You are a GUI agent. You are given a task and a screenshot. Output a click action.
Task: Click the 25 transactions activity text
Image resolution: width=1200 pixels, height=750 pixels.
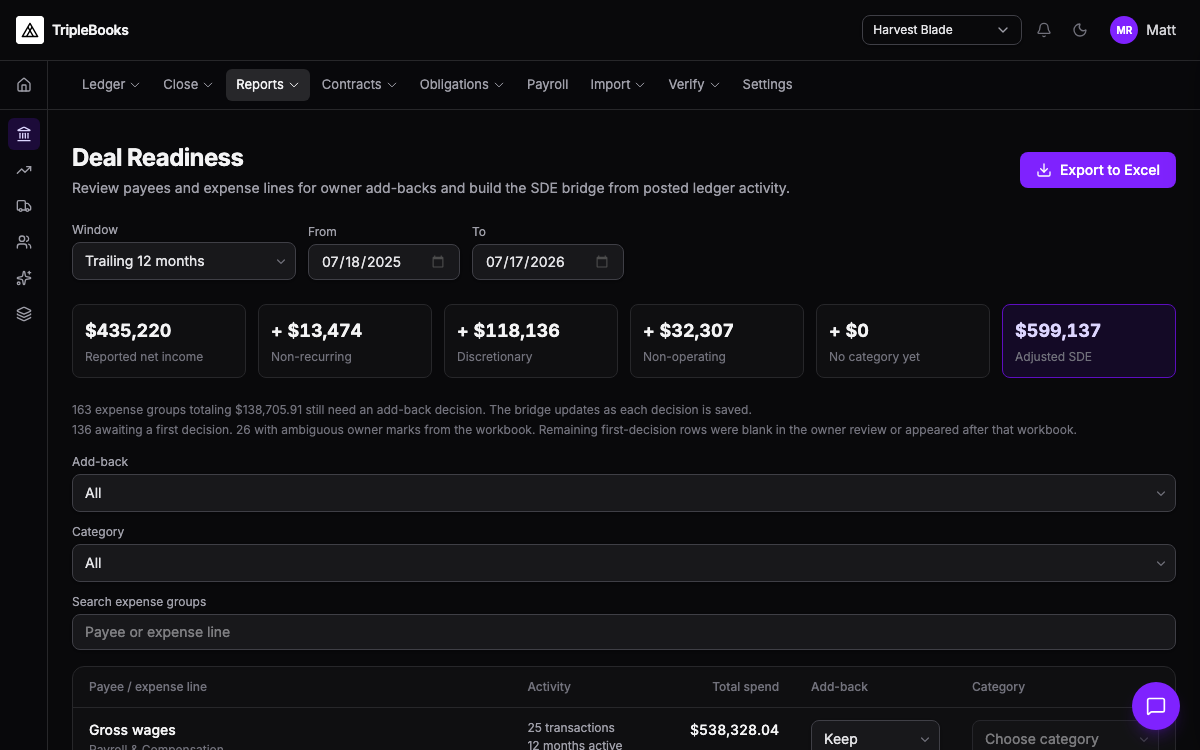571,728
